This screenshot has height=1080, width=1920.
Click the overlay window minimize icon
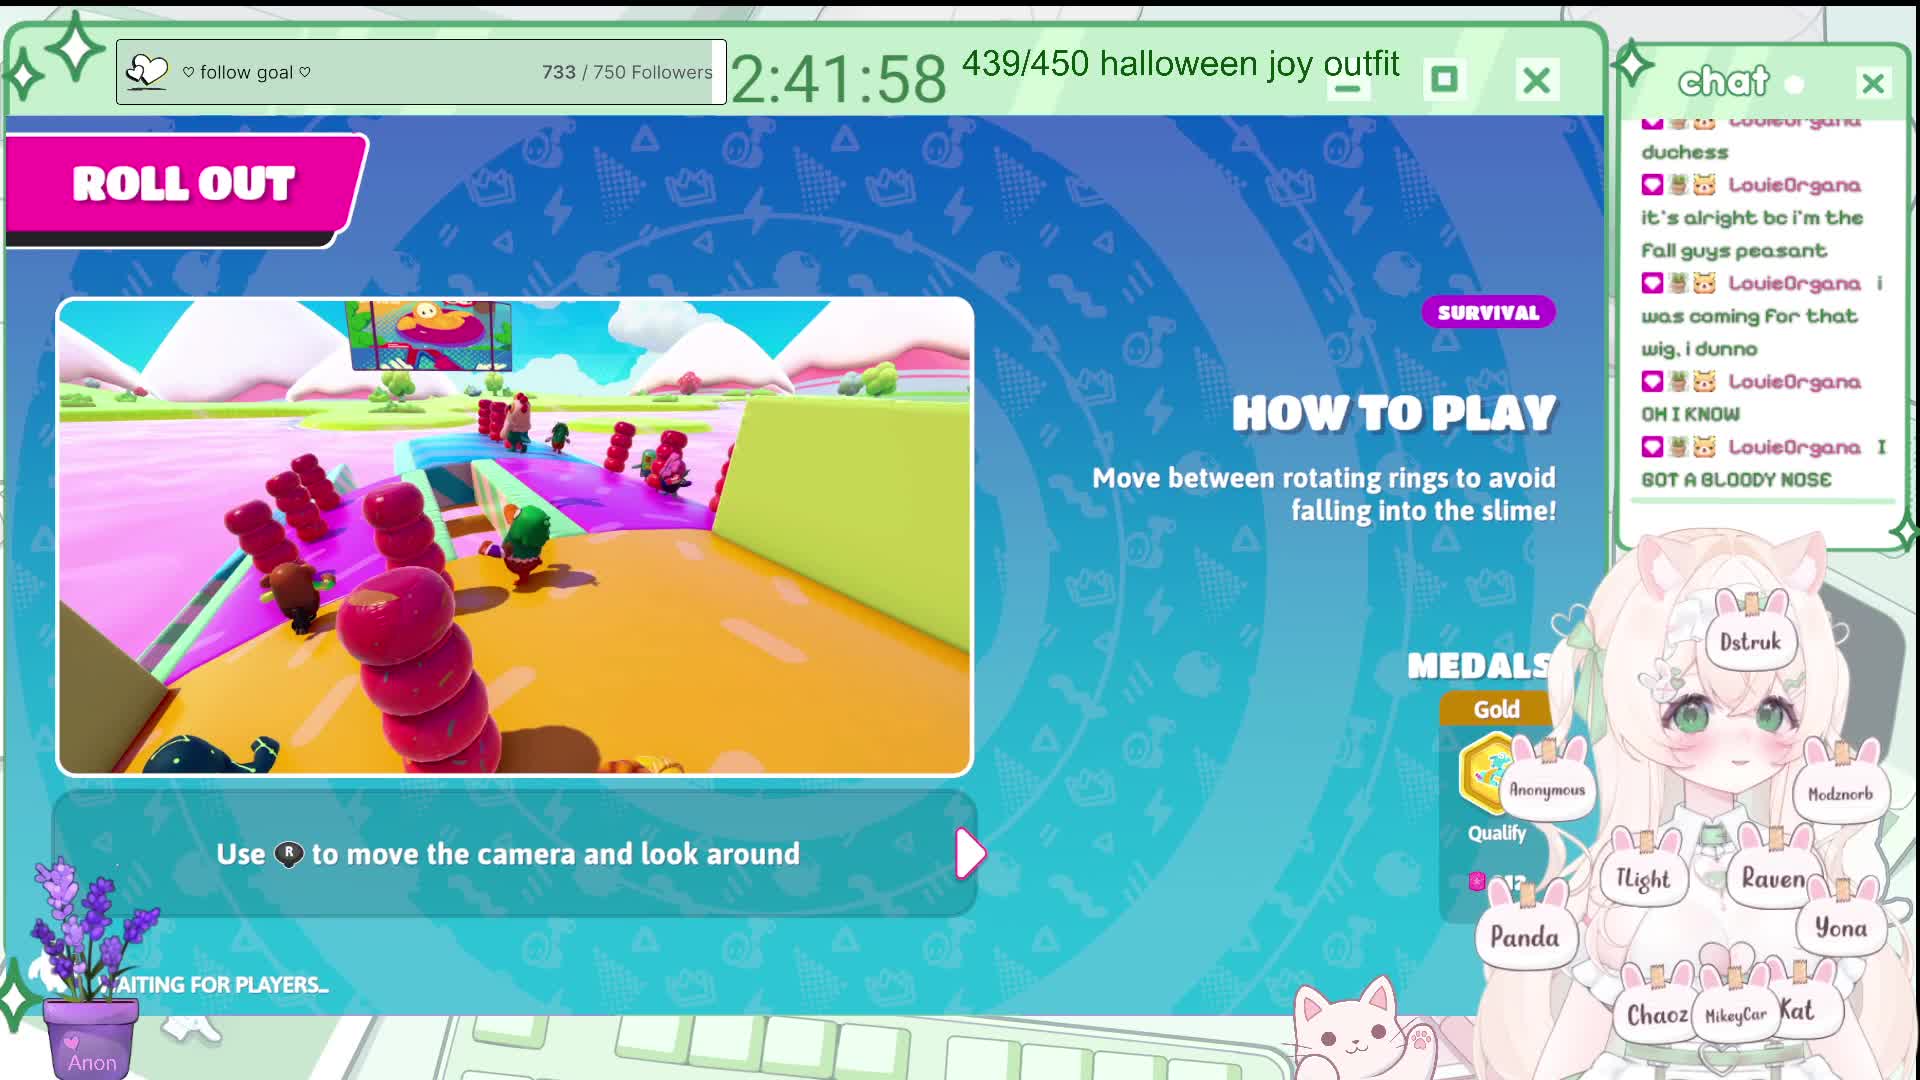coord(1348,89)
